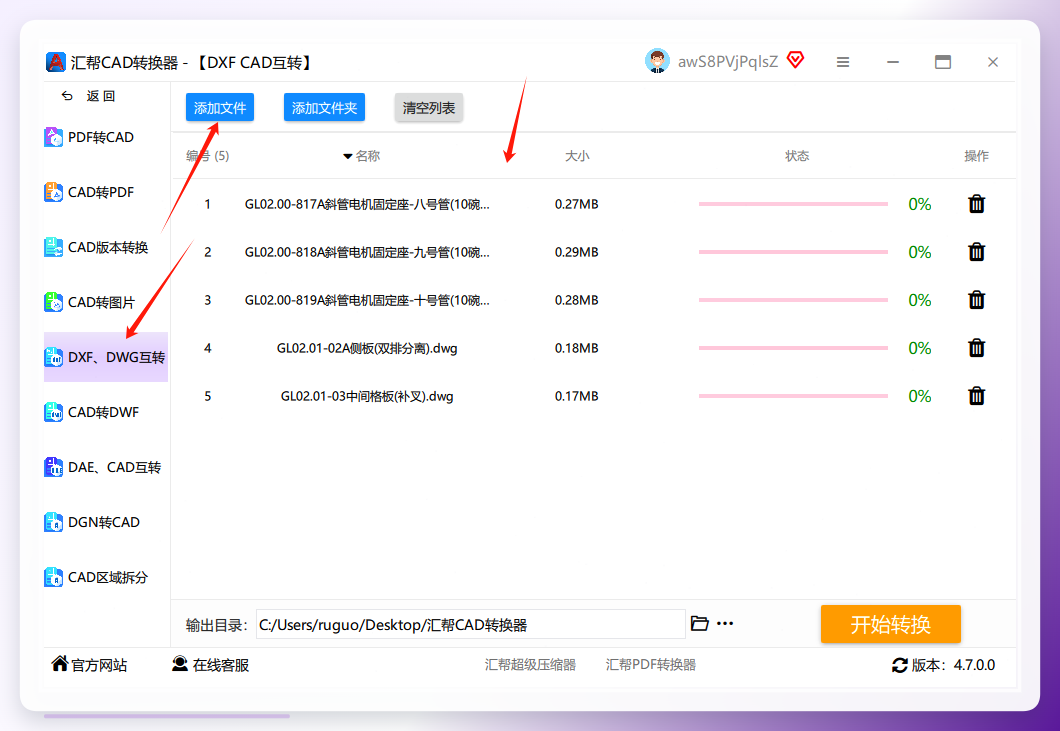This screenshot has width=1060, height=731.
Task: Click the 0.17MB size cell
Action: 577,396
